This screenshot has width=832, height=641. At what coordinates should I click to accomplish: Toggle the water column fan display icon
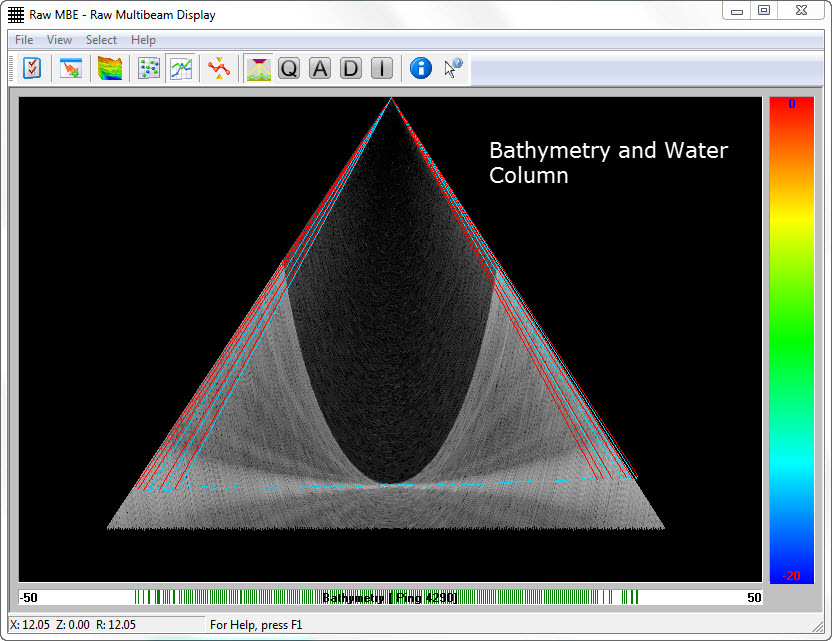(258, 68)
